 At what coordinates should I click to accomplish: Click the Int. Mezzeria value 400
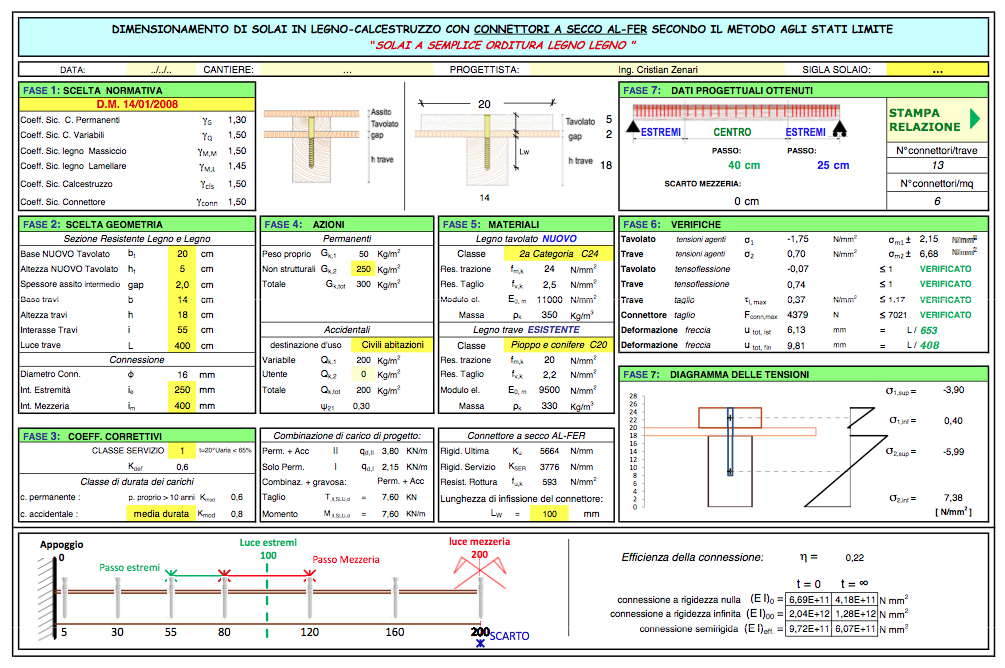(183, 406)
